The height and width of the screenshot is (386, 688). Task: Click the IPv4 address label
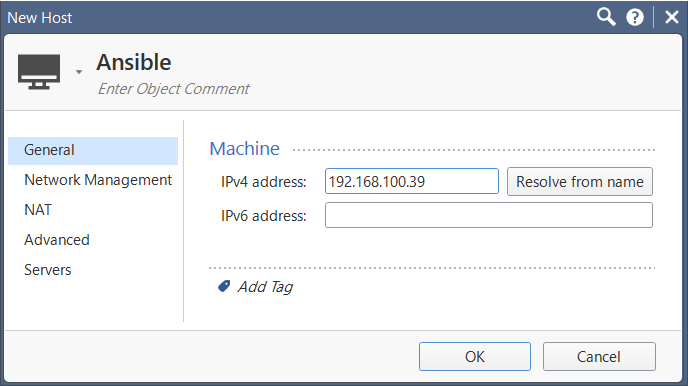pos(264,182)
